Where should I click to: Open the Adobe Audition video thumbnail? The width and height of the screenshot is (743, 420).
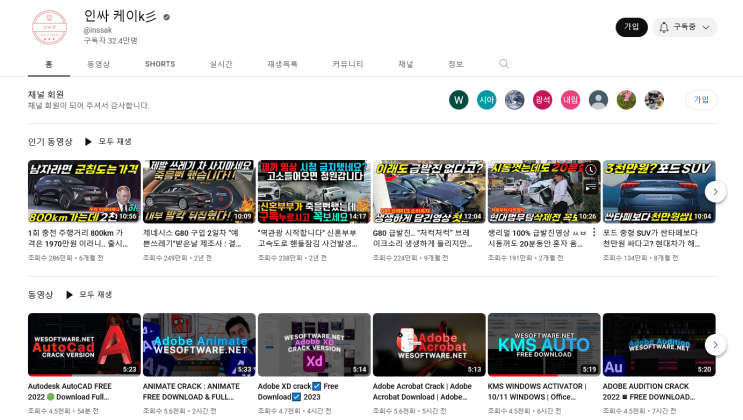pyautogui.click(x=659, y=345)
